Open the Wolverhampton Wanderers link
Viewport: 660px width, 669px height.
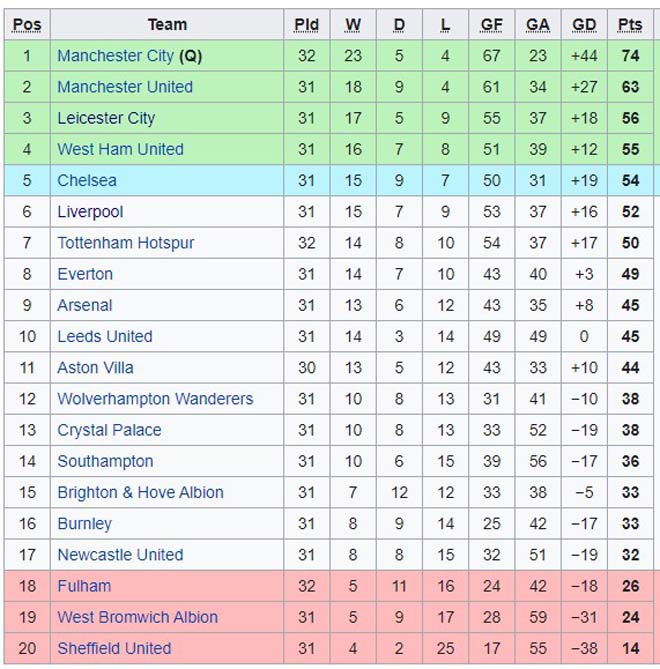[x=155, y=398]
